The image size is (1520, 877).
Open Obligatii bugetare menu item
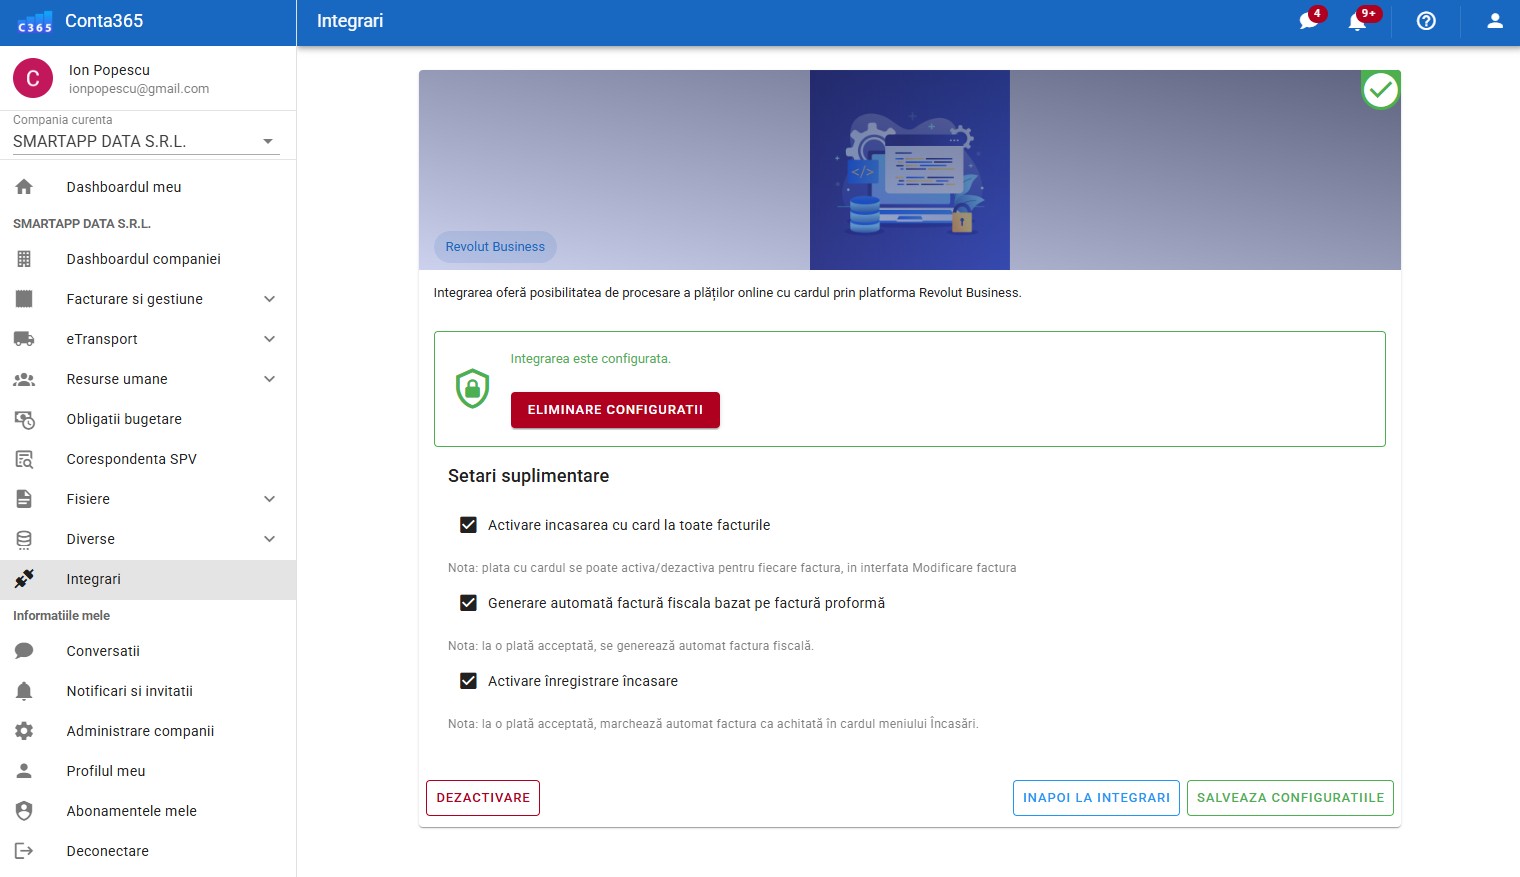click(x=124, y=419)
